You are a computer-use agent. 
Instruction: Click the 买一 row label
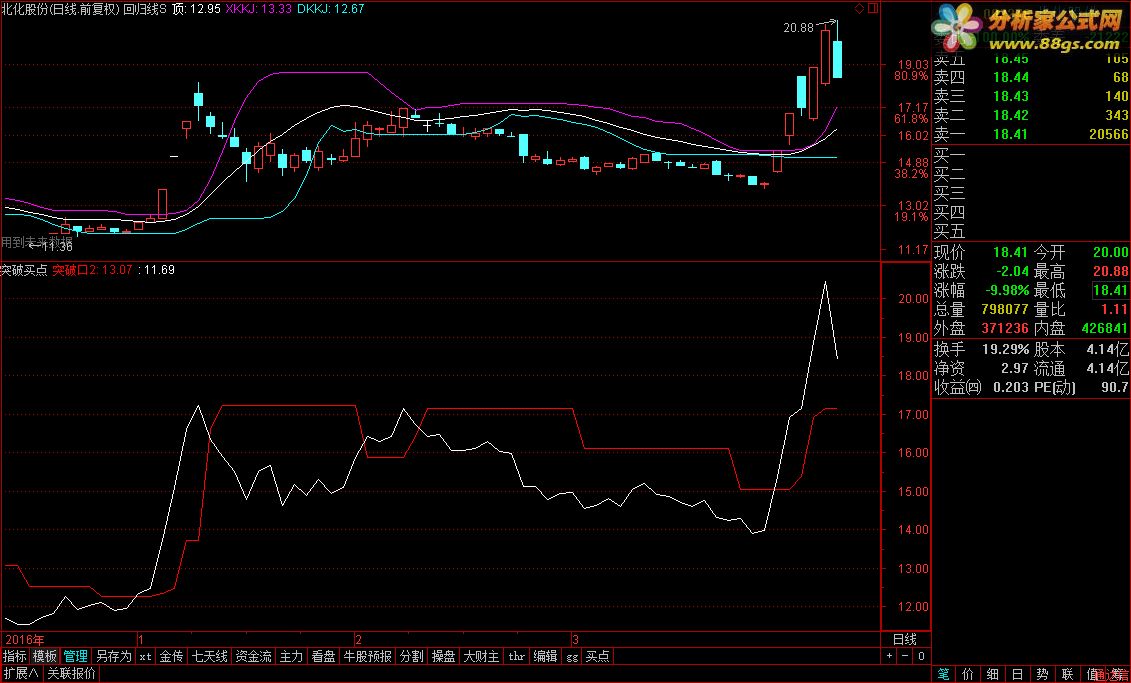(949, 155)
